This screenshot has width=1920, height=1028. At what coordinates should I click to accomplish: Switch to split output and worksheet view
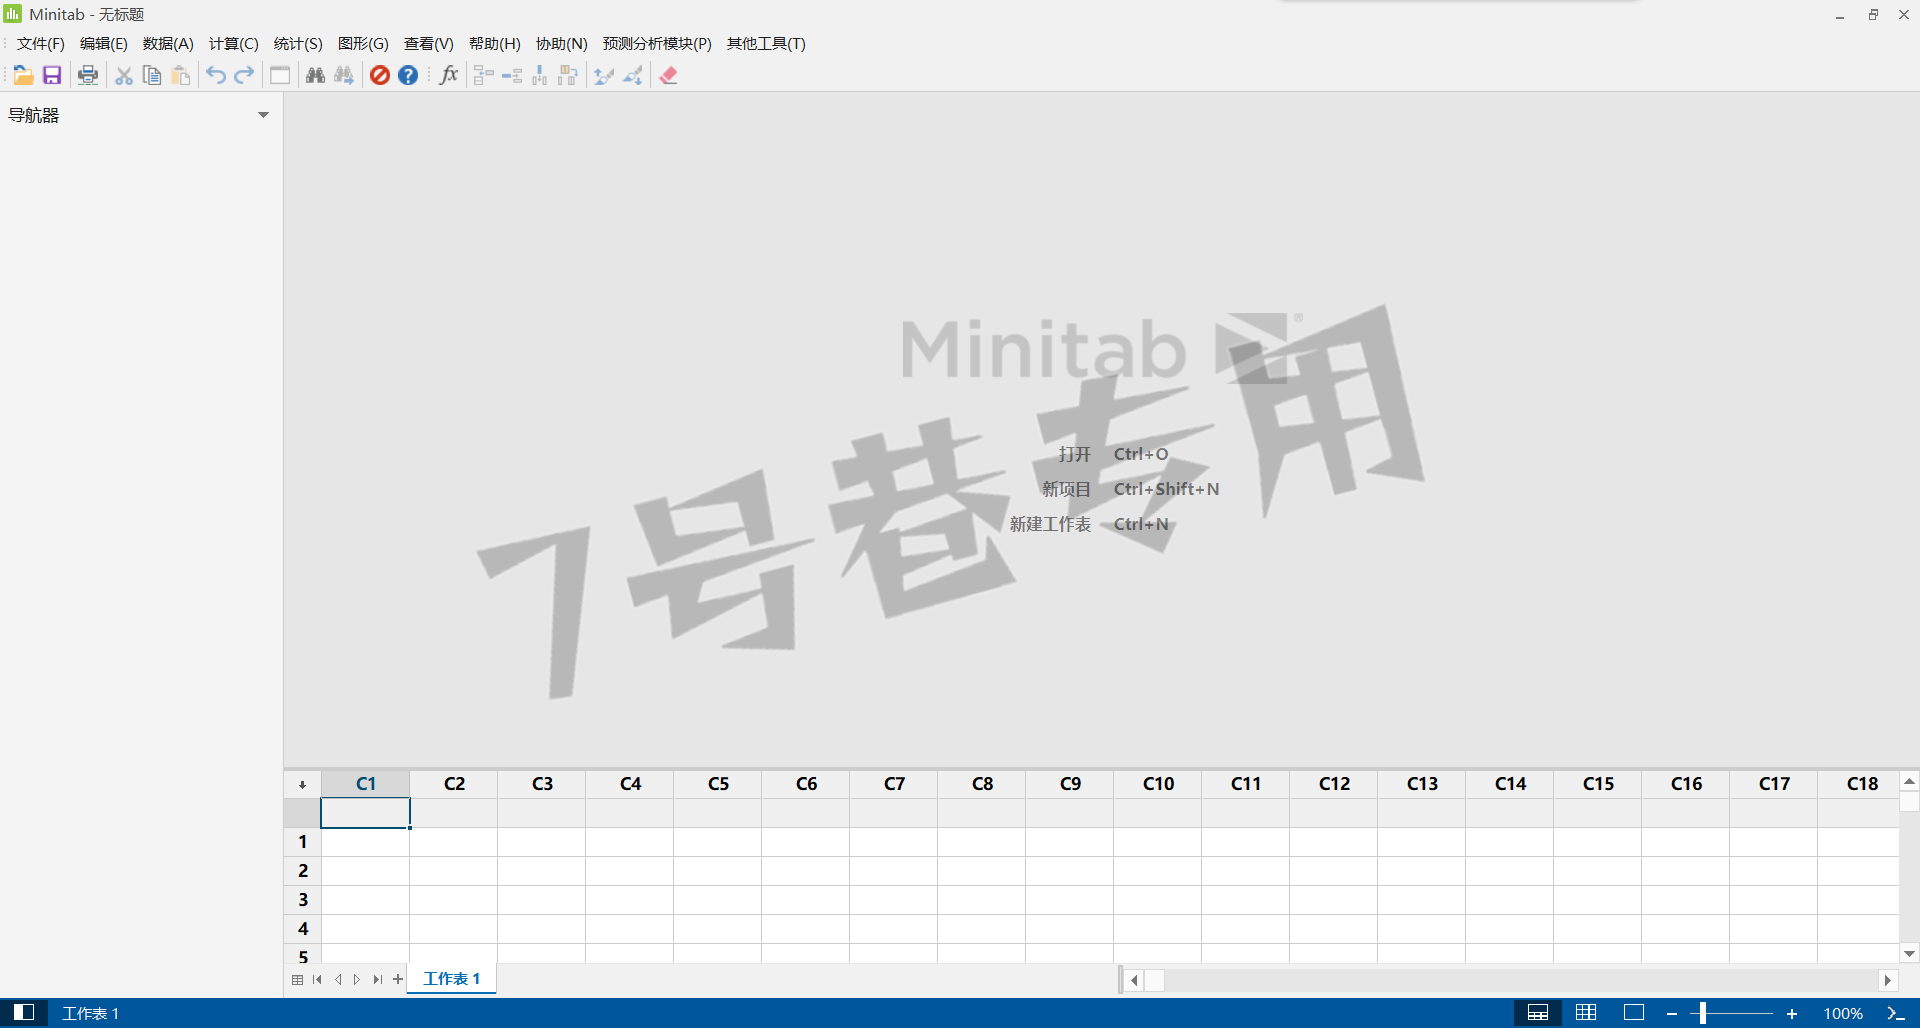(x=1538, y=1013)
